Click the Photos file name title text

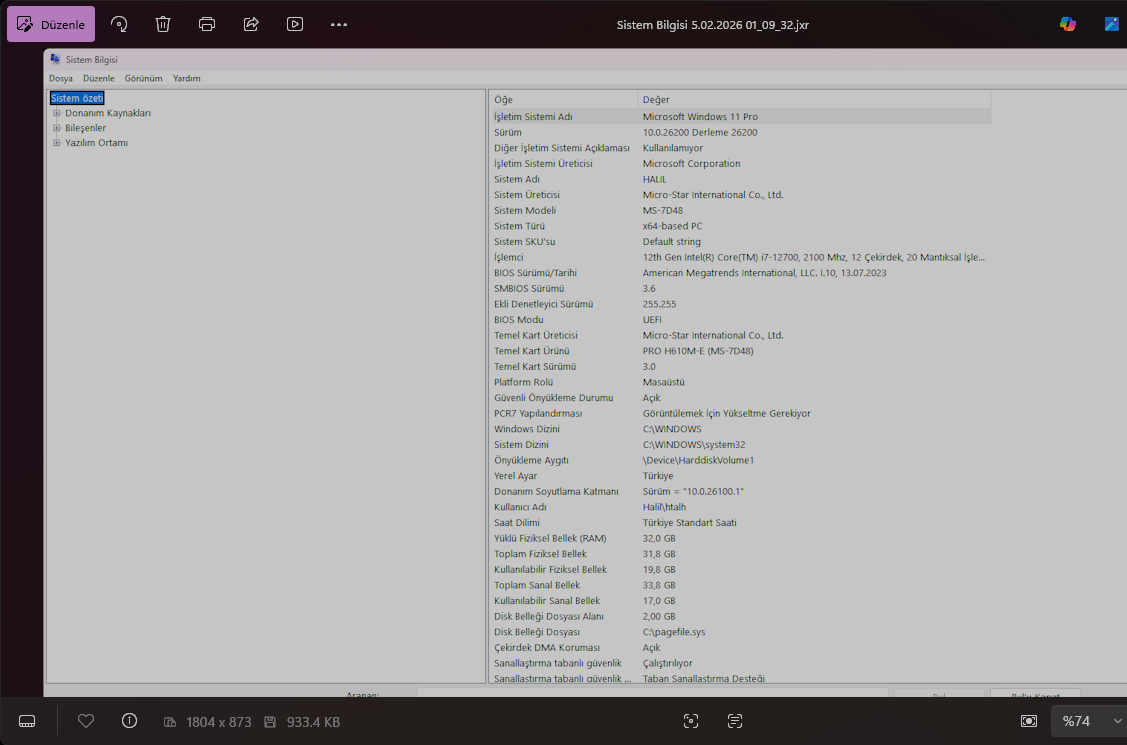(713, 24)
